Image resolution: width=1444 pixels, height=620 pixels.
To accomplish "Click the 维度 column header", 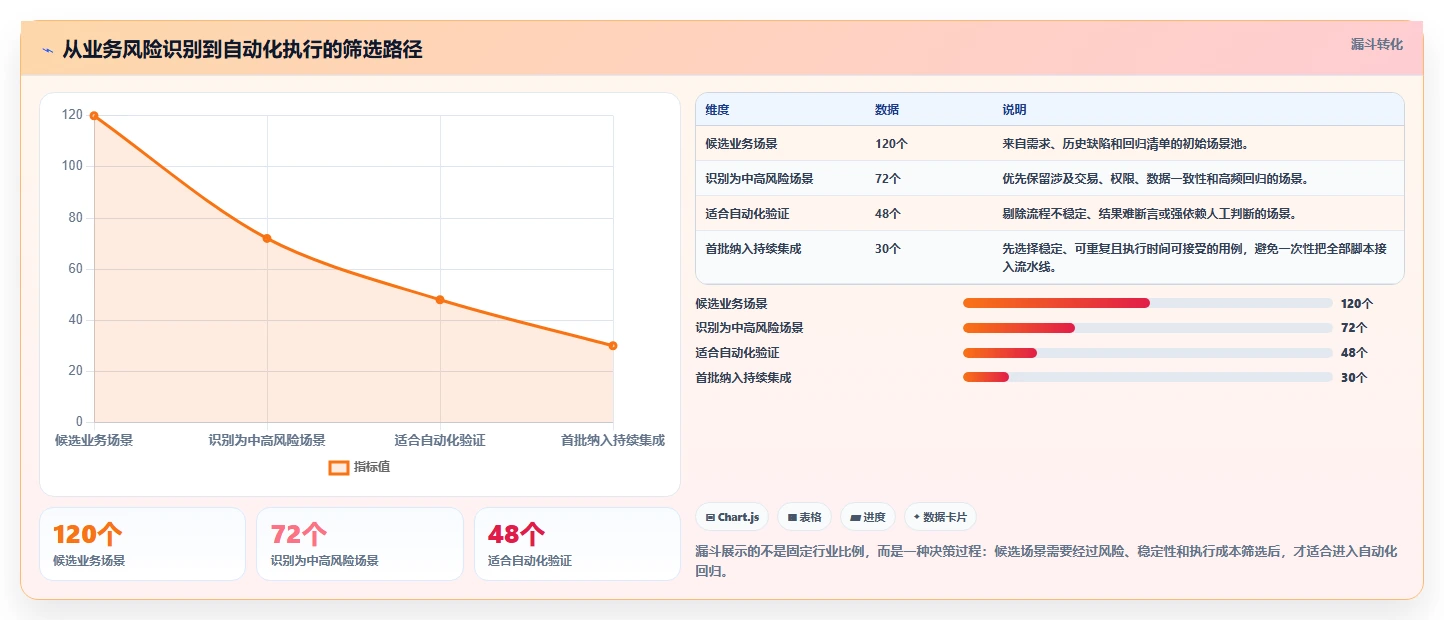I will (717, 110).
